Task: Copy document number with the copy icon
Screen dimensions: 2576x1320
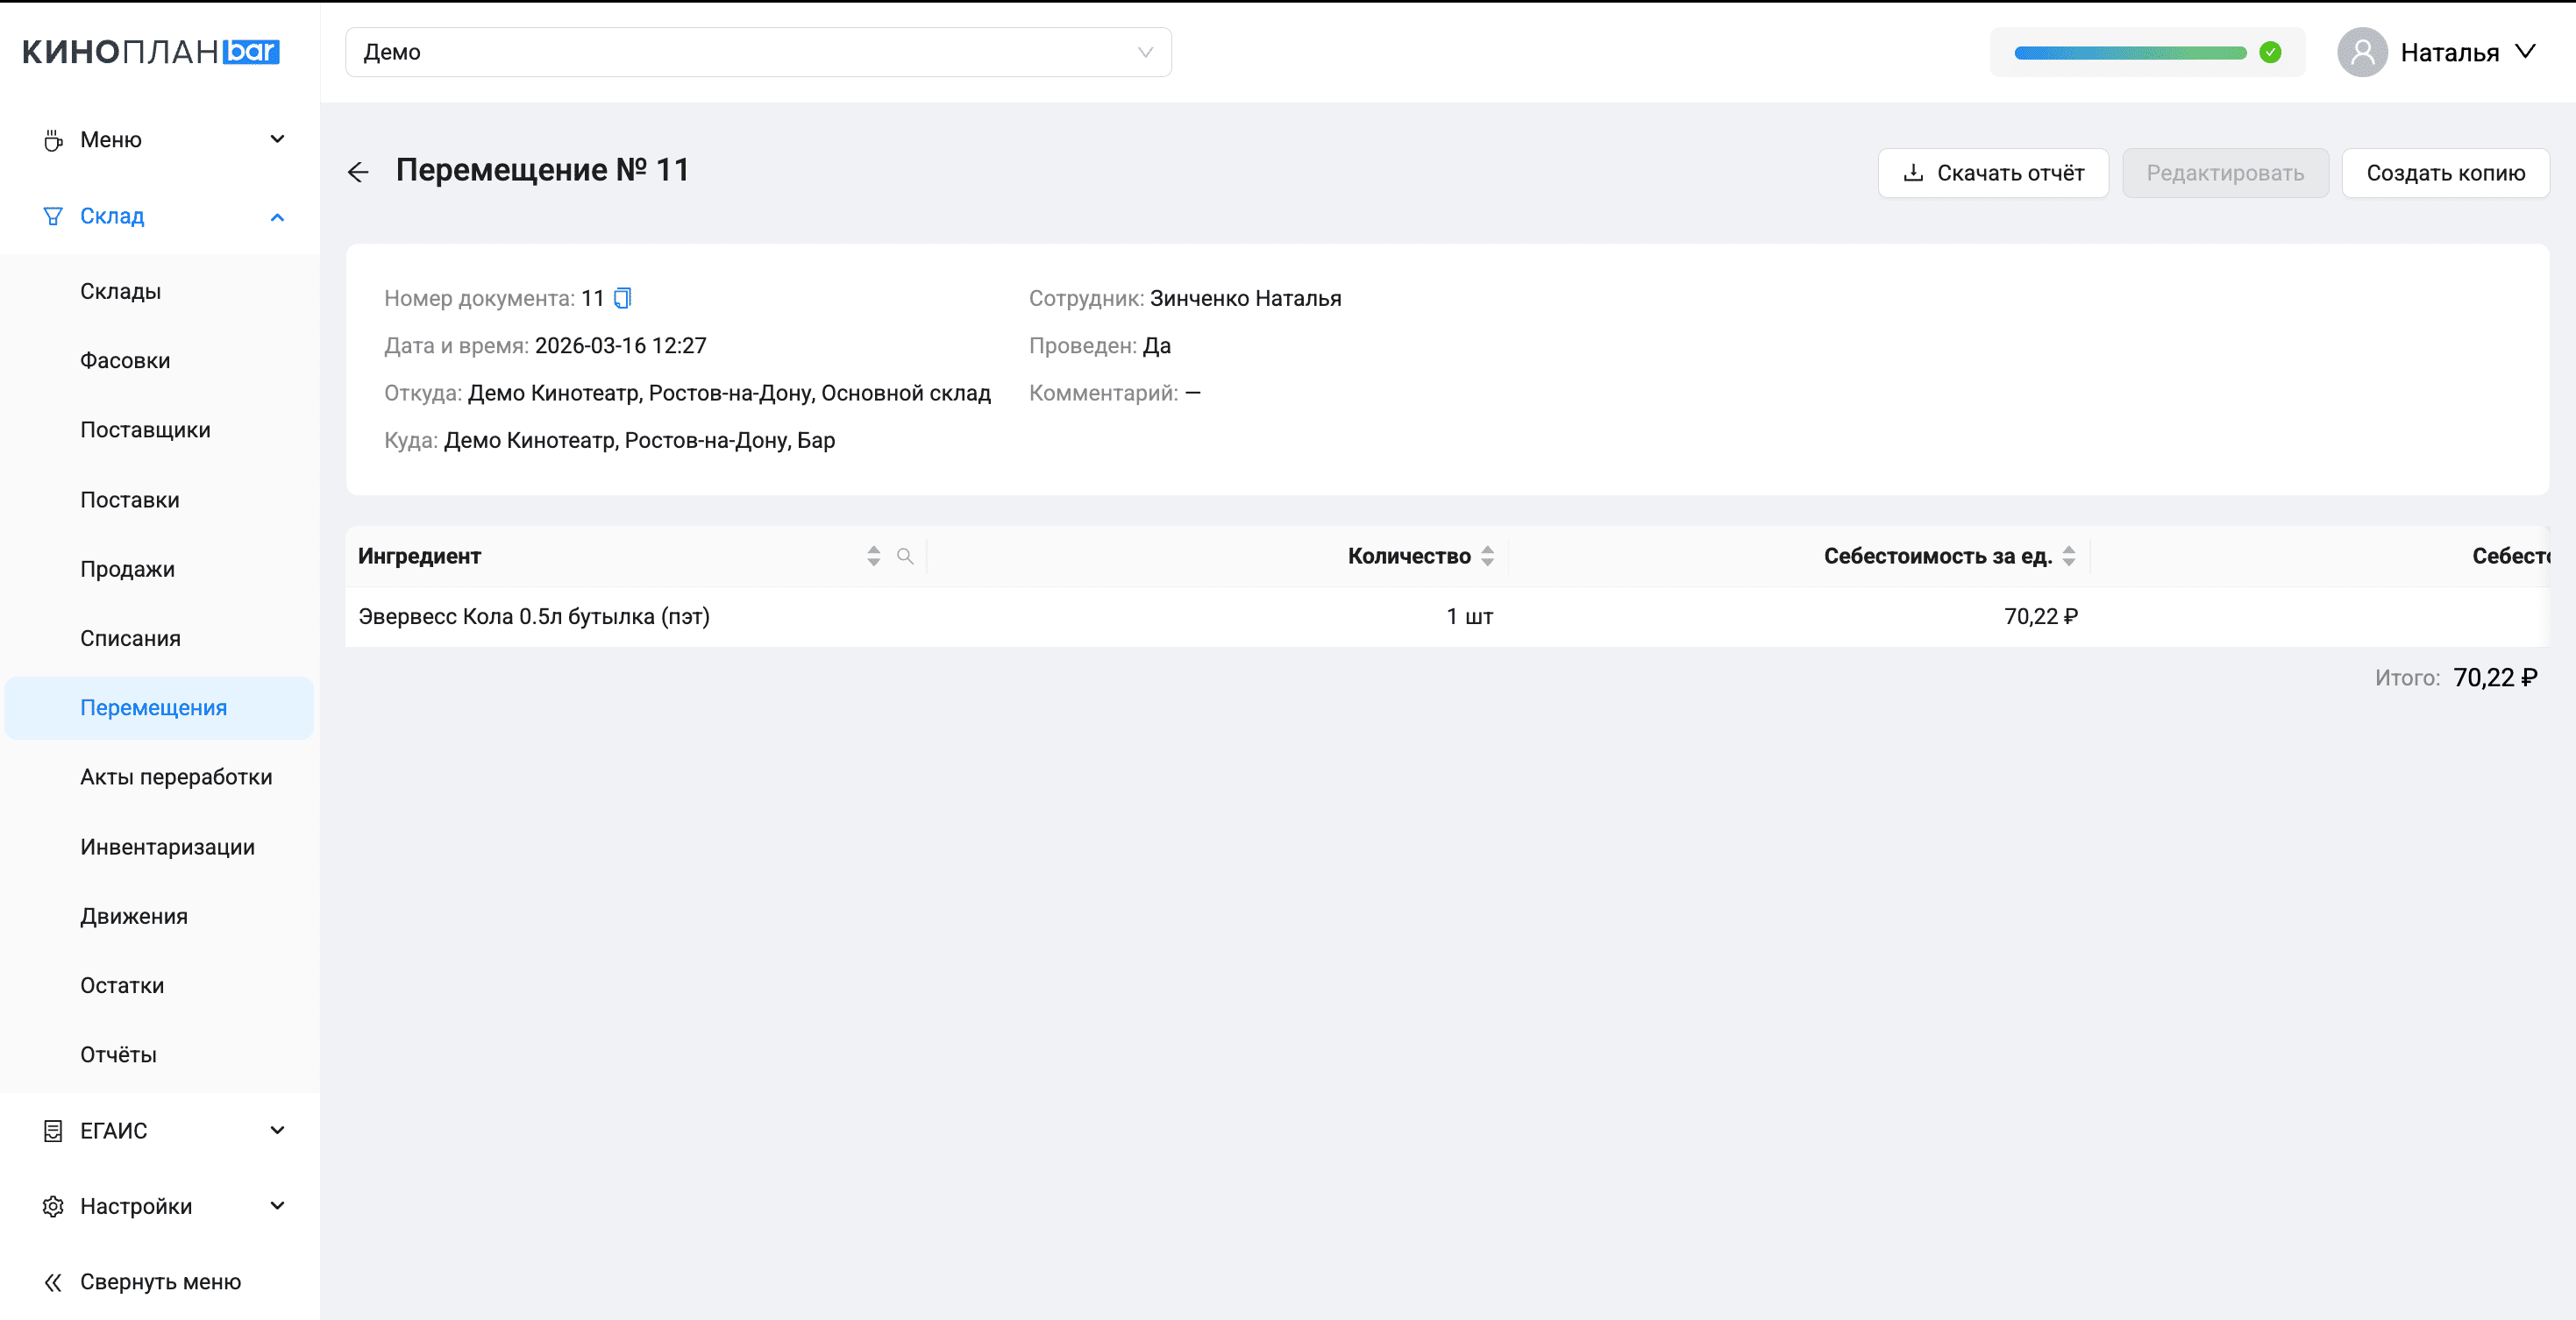Action: click(622, 298)
